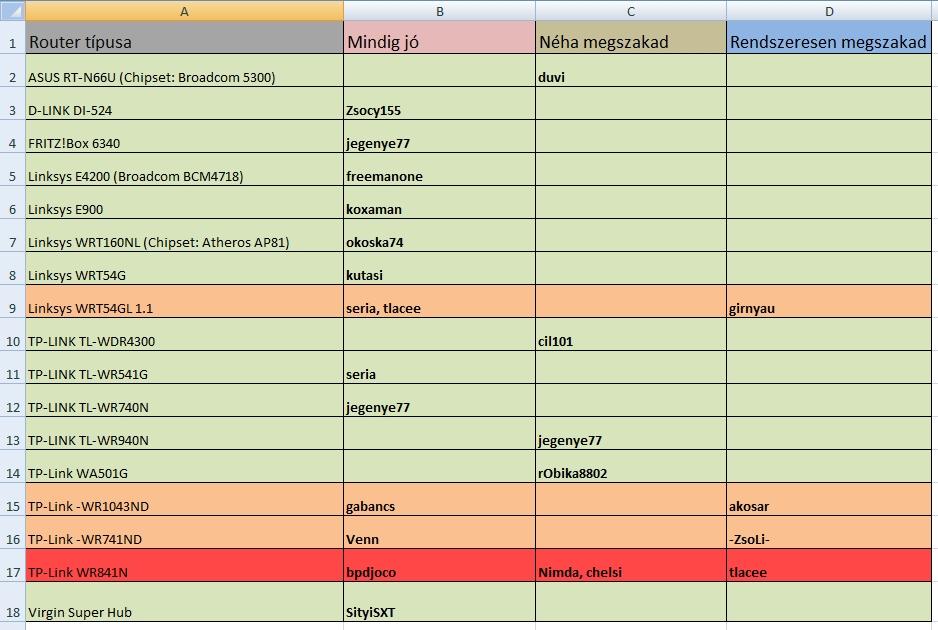Select cell containing 'duvi'
Screen dimensions: 938x630
click(x=631, y=70)
